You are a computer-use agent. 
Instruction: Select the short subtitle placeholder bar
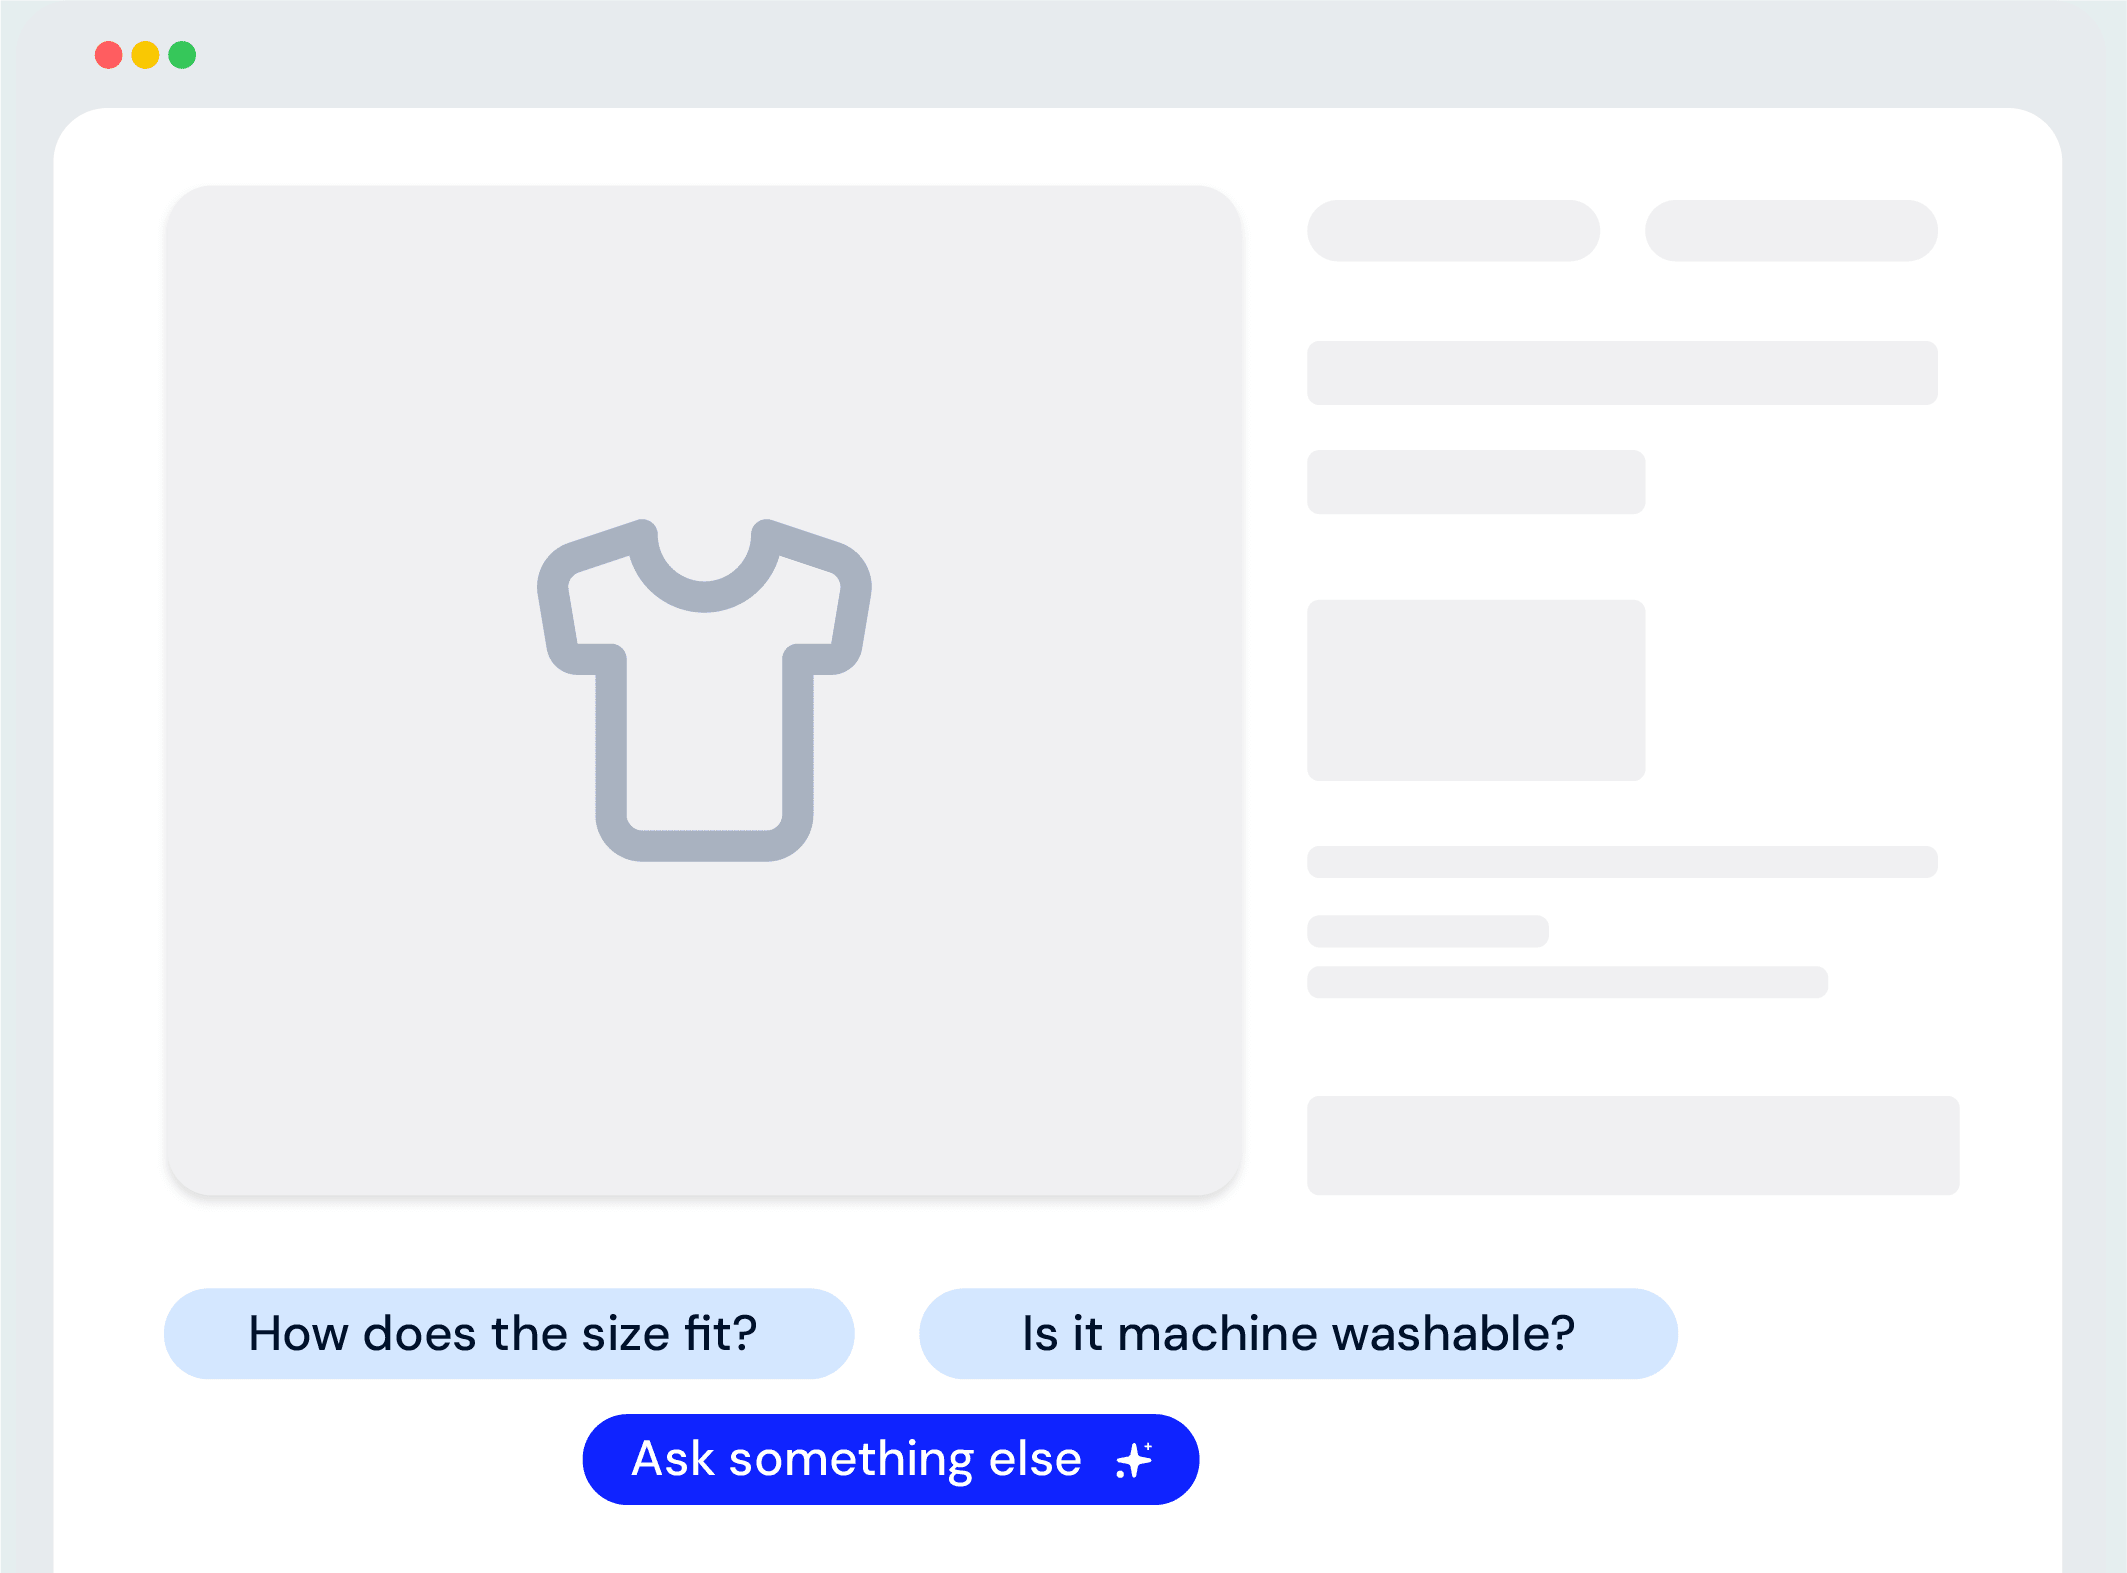[x=1475, y=482]
